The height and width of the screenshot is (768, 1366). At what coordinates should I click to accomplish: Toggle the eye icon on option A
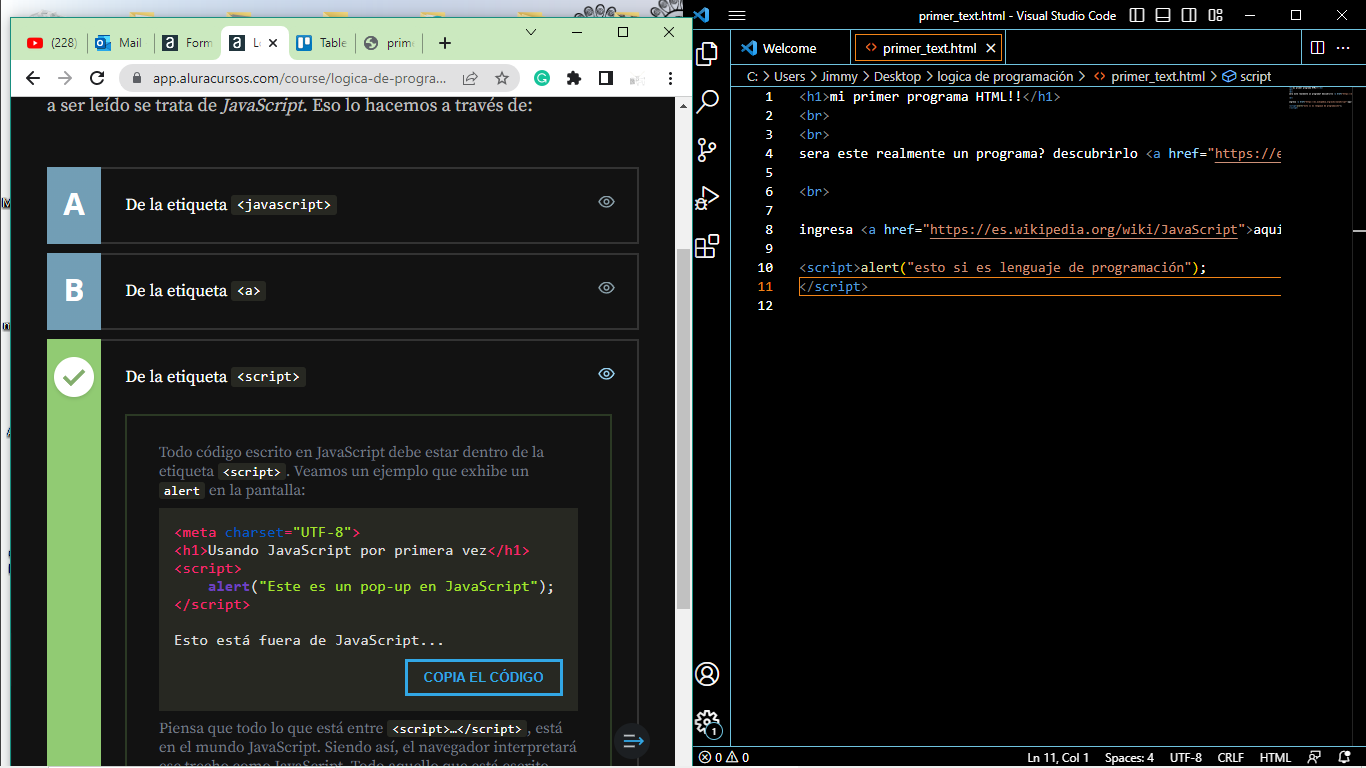pyautogui.click(x=606, y=202)
